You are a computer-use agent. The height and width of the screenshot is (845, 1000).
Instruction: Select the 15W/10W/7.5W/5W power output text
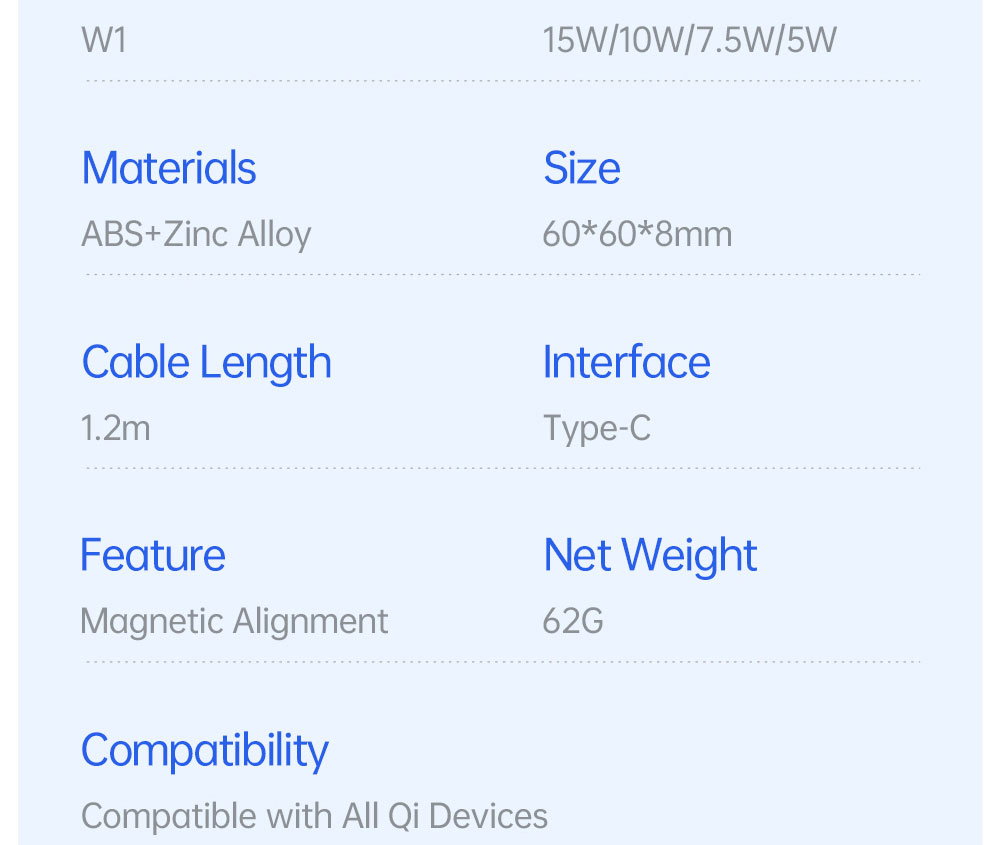pos(689,40)
